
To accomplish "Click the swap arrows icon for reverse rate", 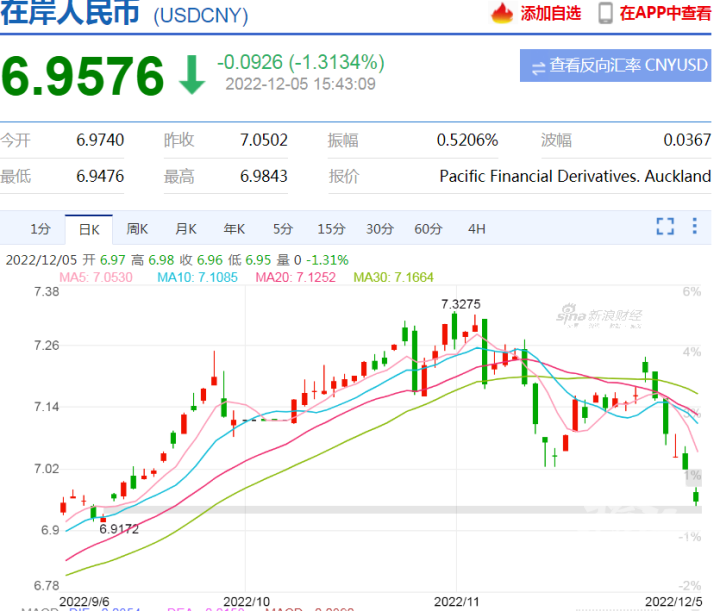I will click(538, 67).
